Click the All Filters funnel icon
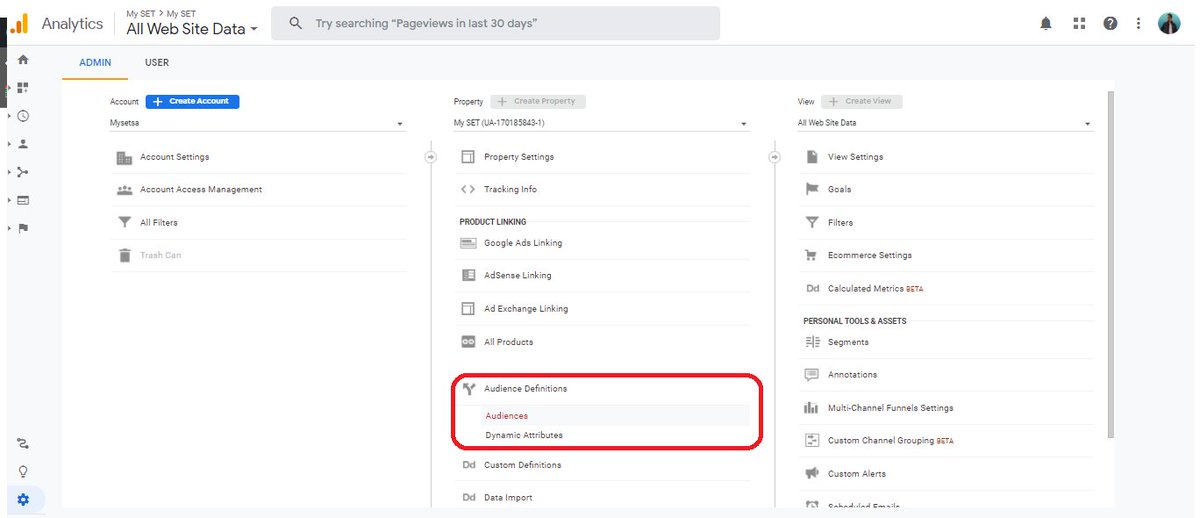The height and width of the screenshot is (518, 1200). pos(124,223)
